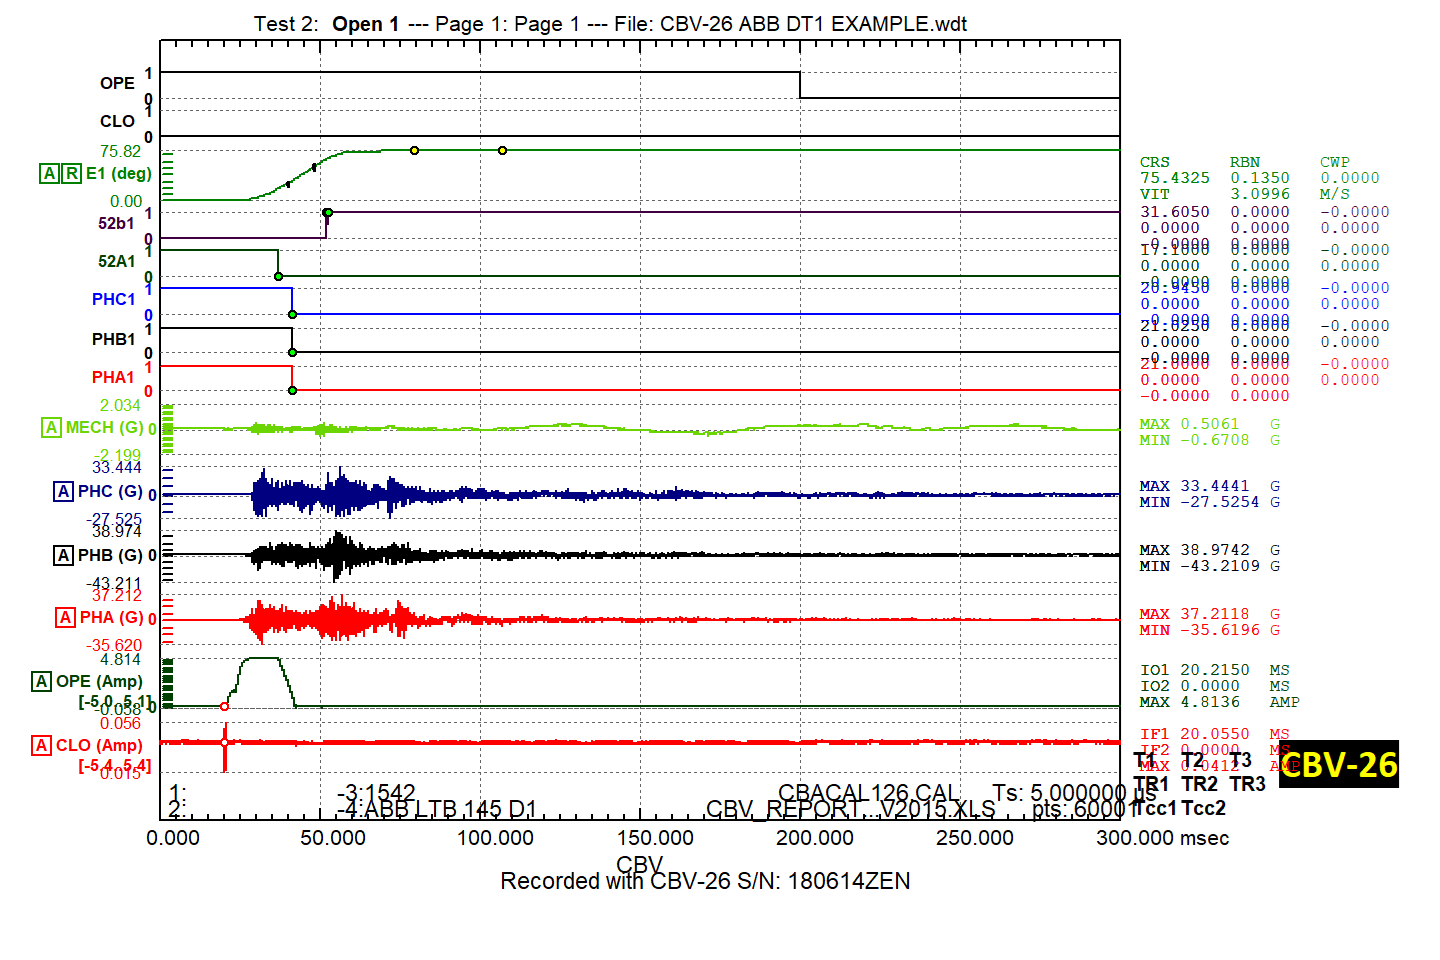Click the 52A1 channel label

coord(116,262)
